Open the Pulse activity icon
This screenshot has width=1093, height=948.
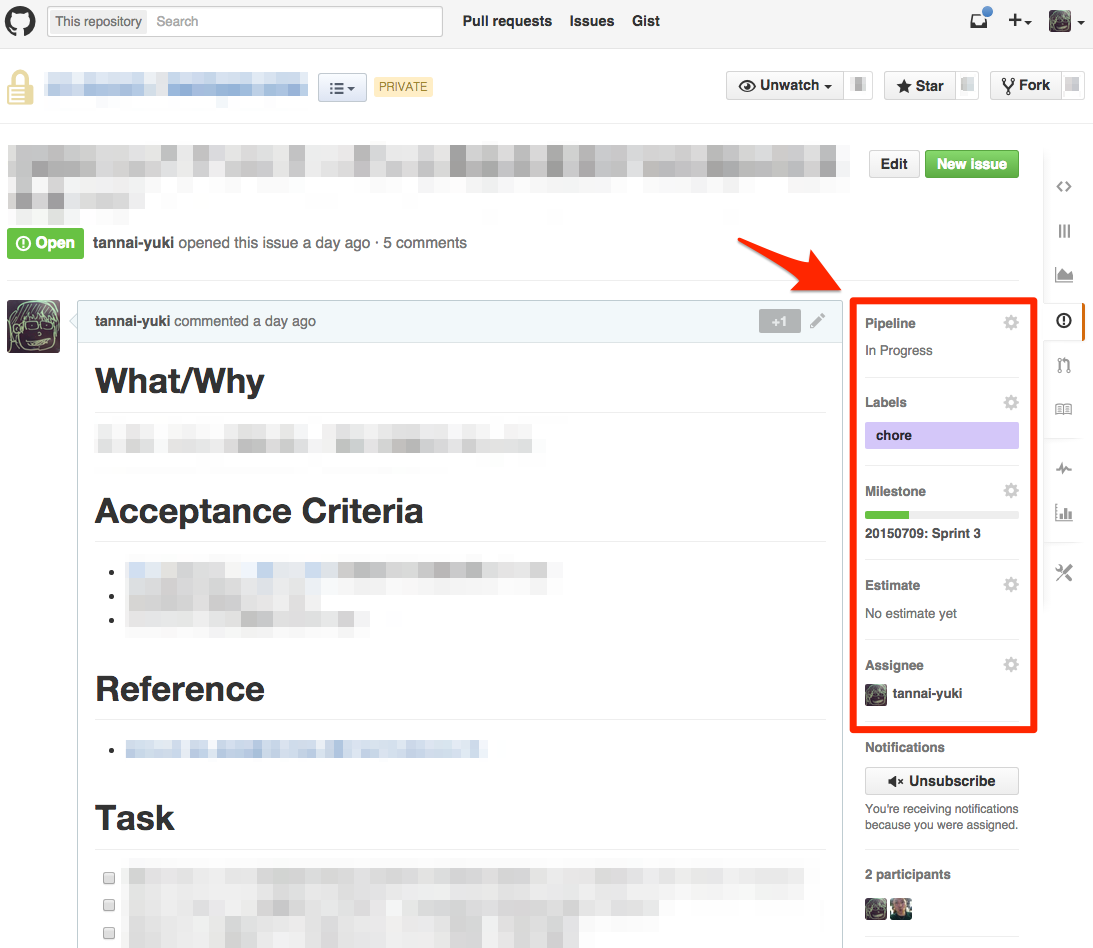tap(1063, 468)
